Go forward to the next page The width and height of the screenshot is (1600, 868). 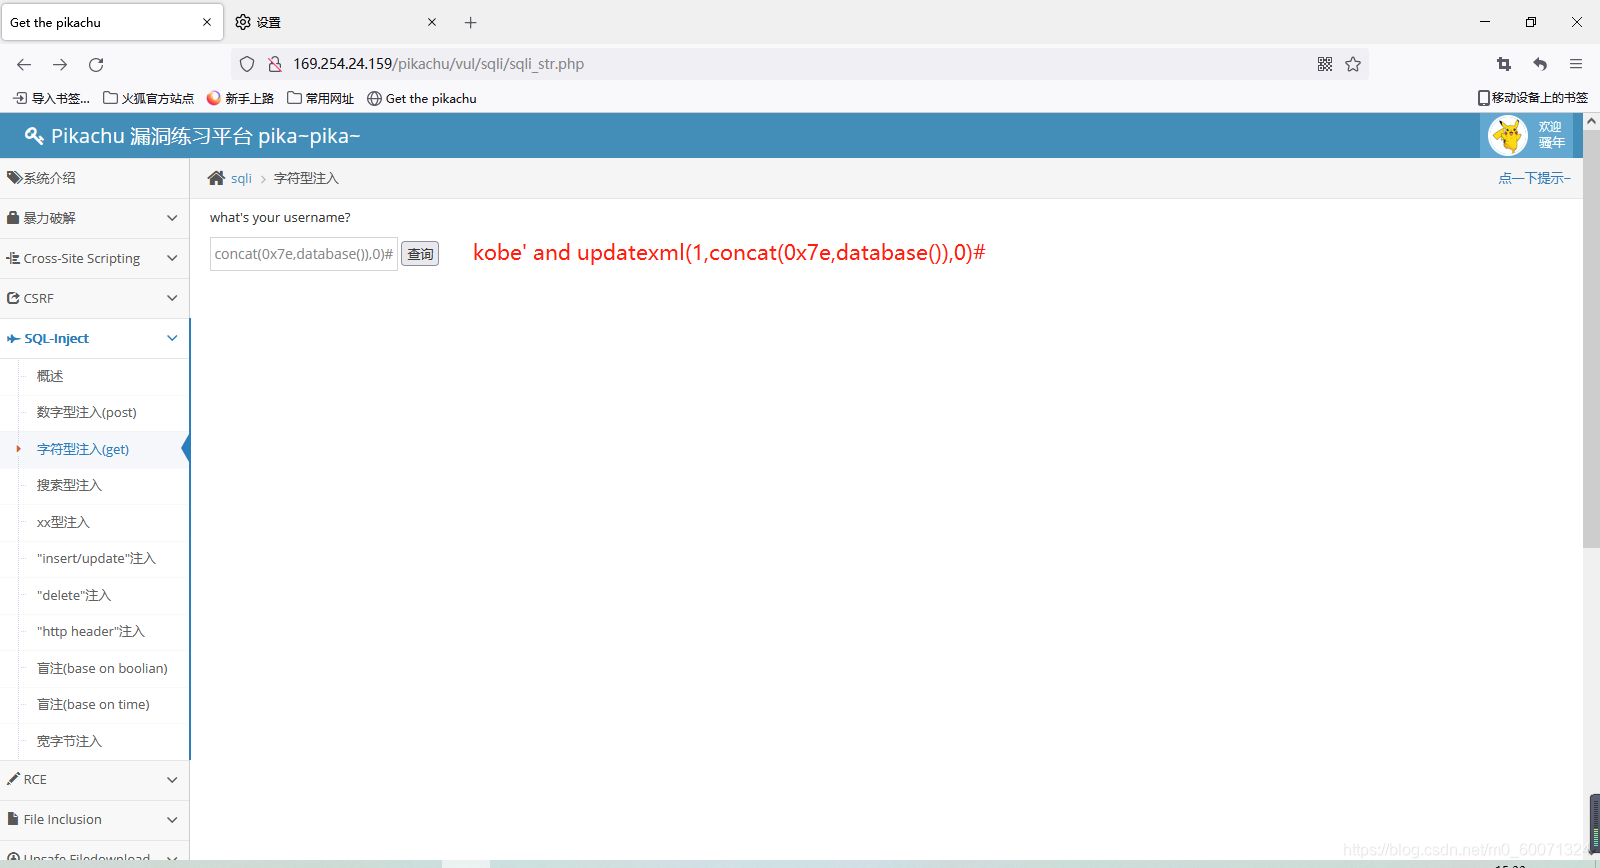[60, 64]
